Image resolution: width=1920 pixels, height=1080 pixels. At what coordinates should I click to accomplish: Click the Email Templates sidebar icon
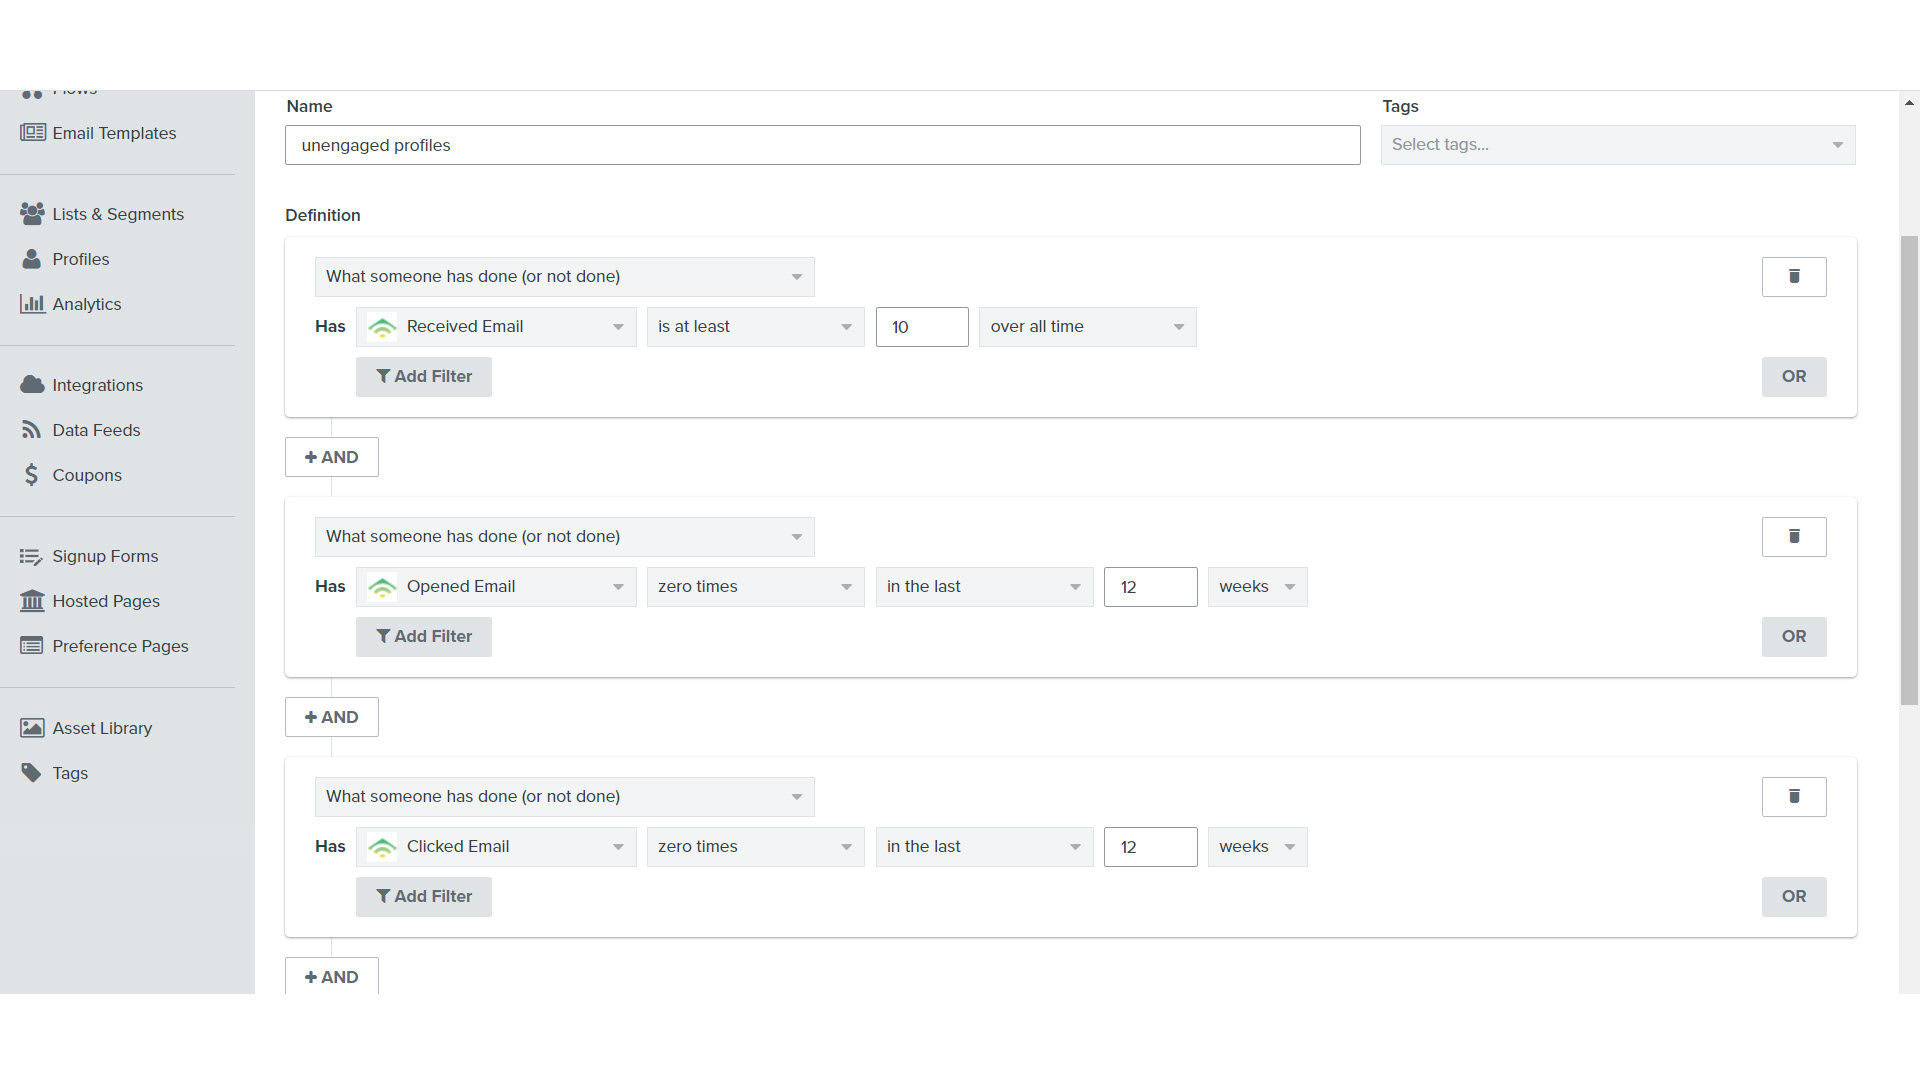[33, 133]
